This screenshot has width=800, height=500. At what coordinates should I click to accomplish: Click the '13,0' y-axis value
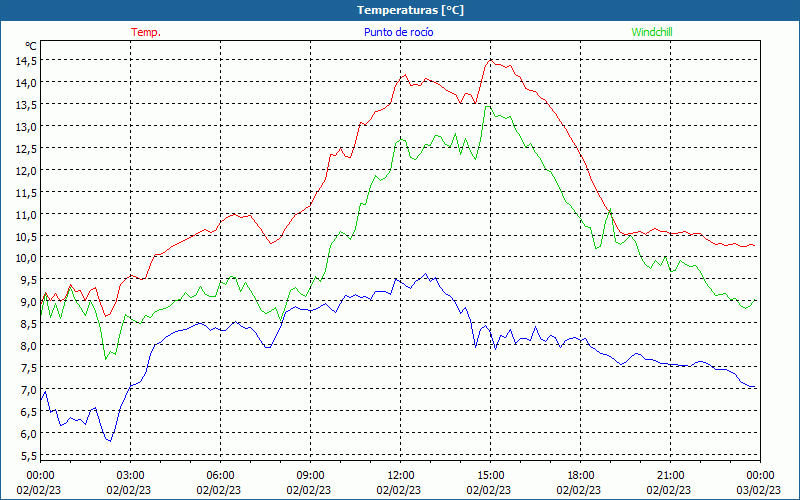(x=26, y=127)
